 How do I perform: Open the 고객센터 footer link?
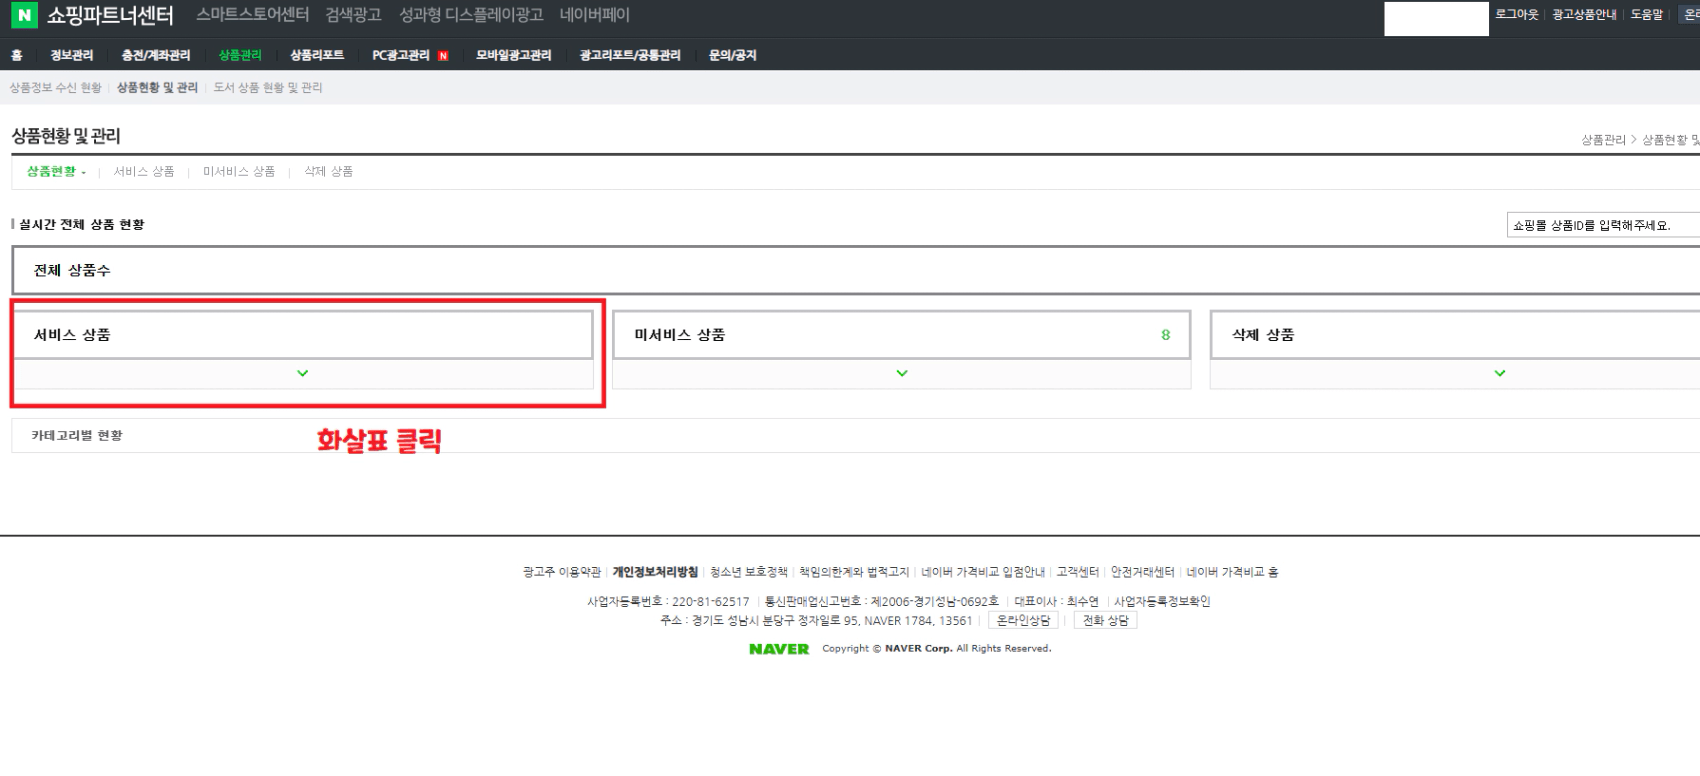pos(1078,572)
